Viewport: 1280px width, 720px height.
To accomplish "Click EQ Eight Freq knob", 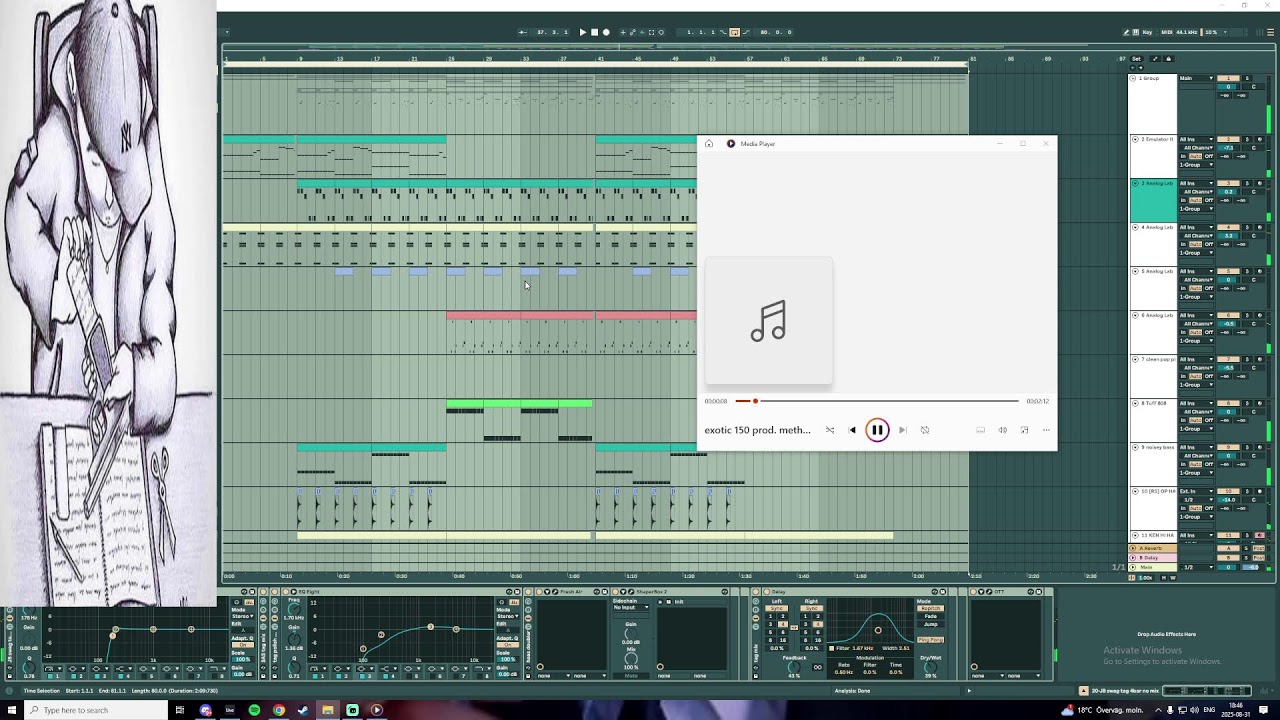I will click(294, 608).
